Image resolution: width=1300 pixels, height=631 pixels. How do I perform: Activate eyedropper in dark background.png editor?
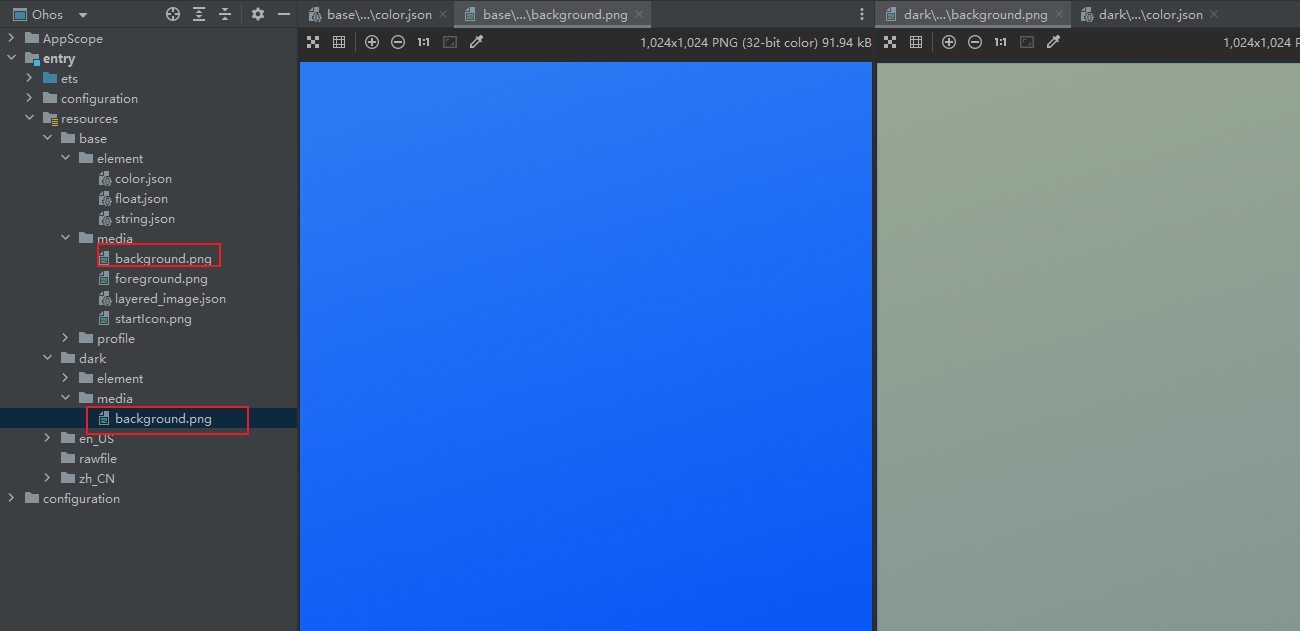coord(1053,42)
